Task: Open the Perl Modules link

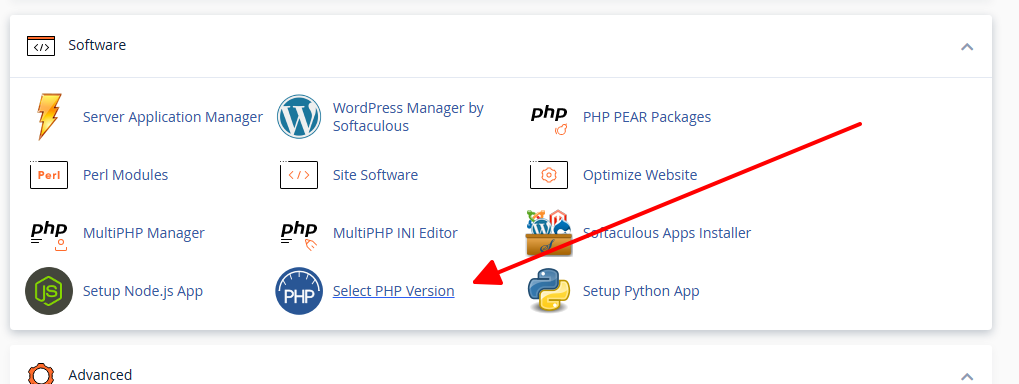Action: point(125,175)
